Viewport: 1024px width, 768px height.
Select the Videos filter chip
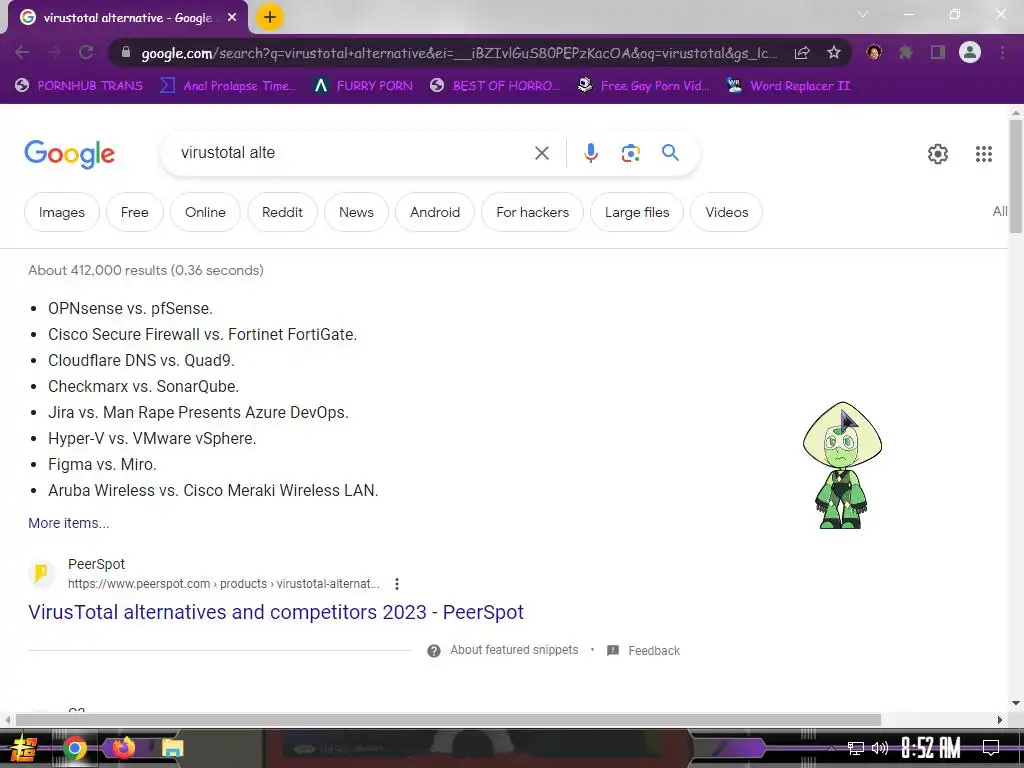726,212
